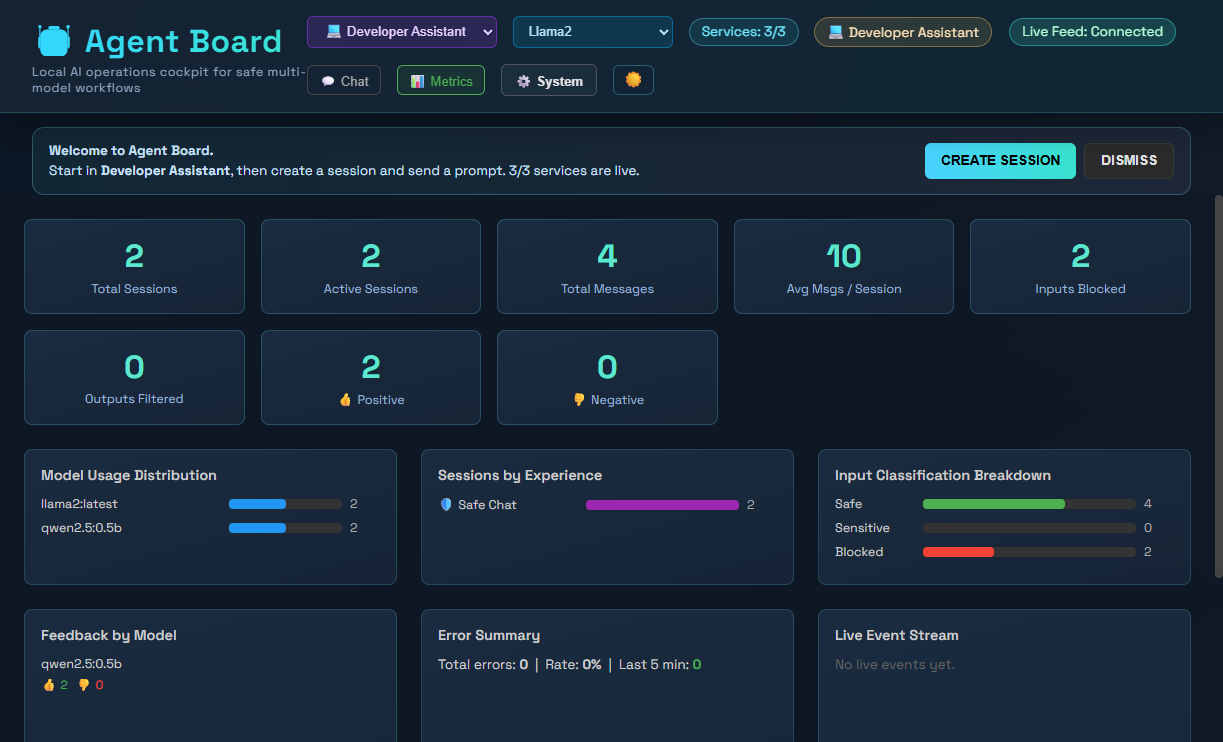The height and width of the screenshot is (742, 1223).
Task: Click the Sensitive classification bar
Action: (1029, 528)
